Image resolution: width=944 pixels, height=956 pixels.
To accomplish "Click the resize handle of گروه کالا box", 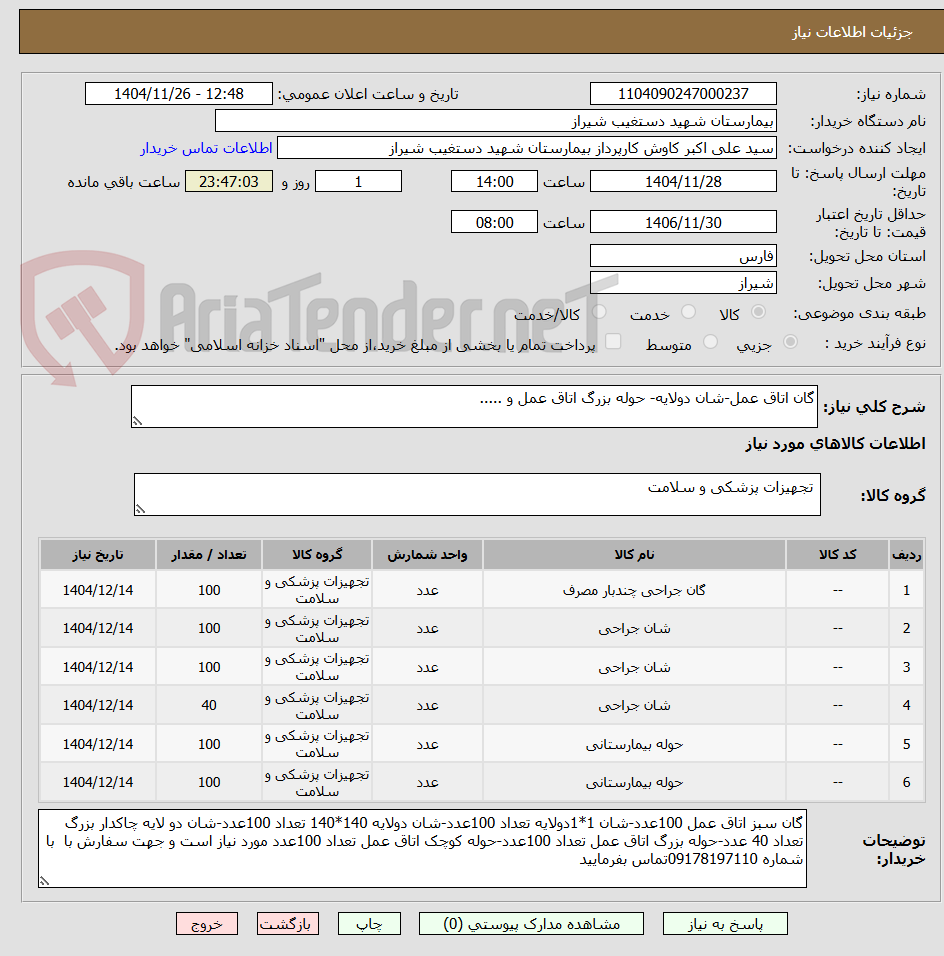I will pyautogui.click(x=140, y=510).
